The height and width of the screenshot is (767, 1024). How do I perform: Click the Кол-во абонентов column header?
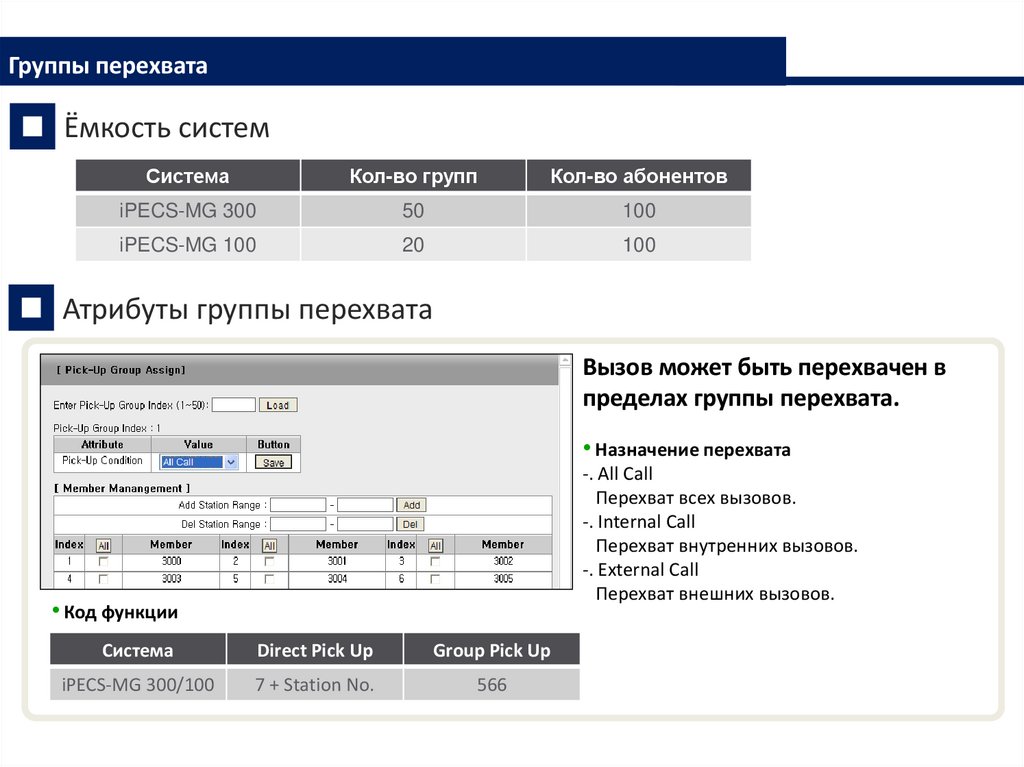(x=639, y=176)
